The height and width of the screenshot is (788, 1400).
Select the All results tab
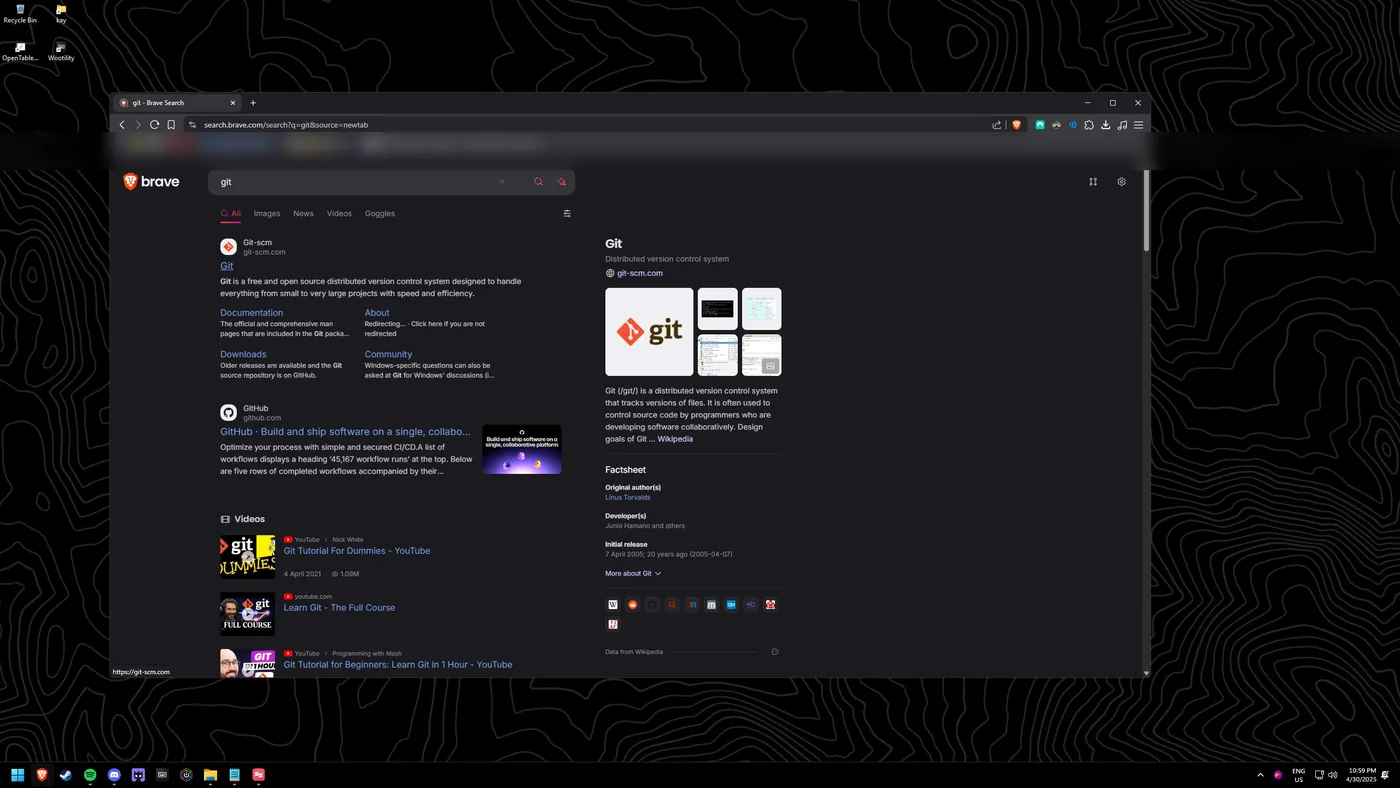(x=231, y=213)
